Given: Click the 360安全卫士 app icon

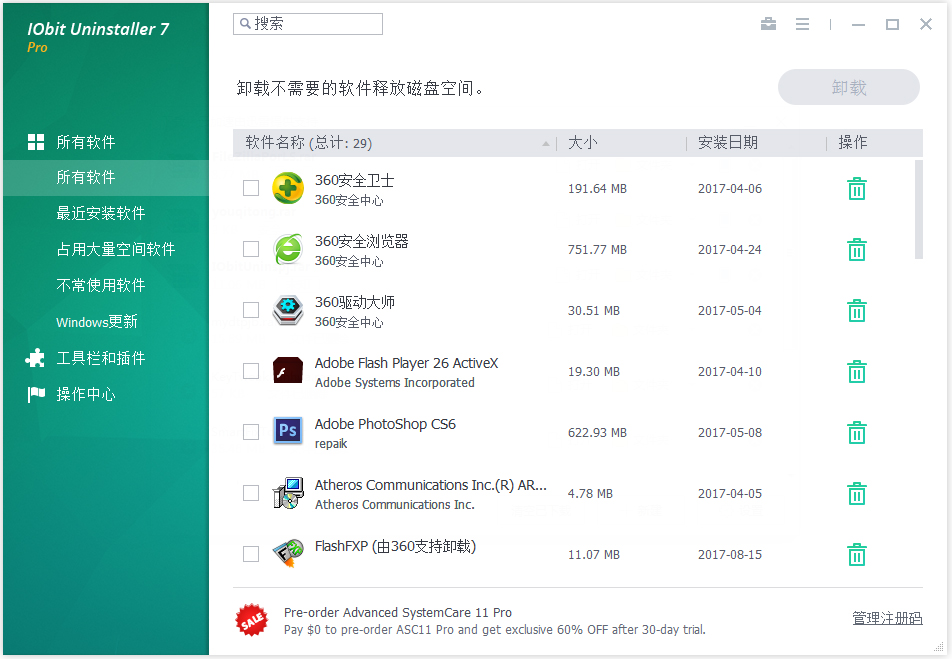Looking at the screenshot, I should [x=288, y=188].
